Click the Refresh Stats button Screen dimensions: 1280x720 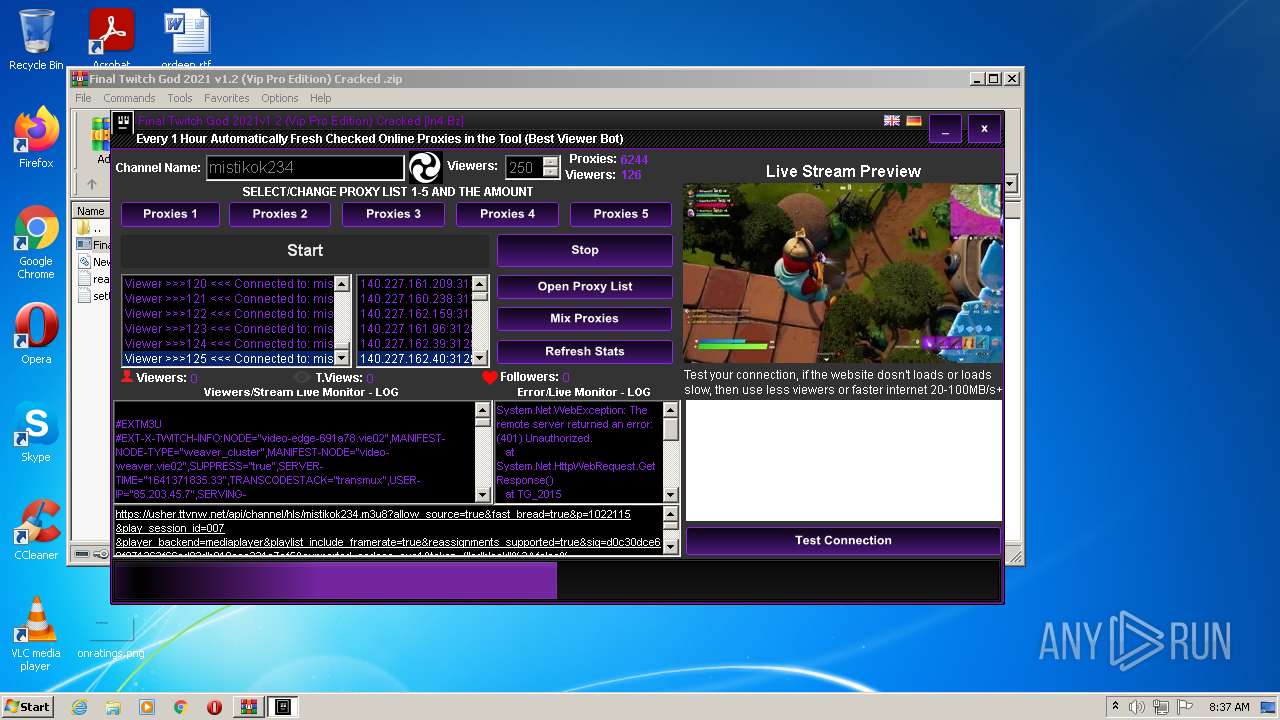point(585,351)
